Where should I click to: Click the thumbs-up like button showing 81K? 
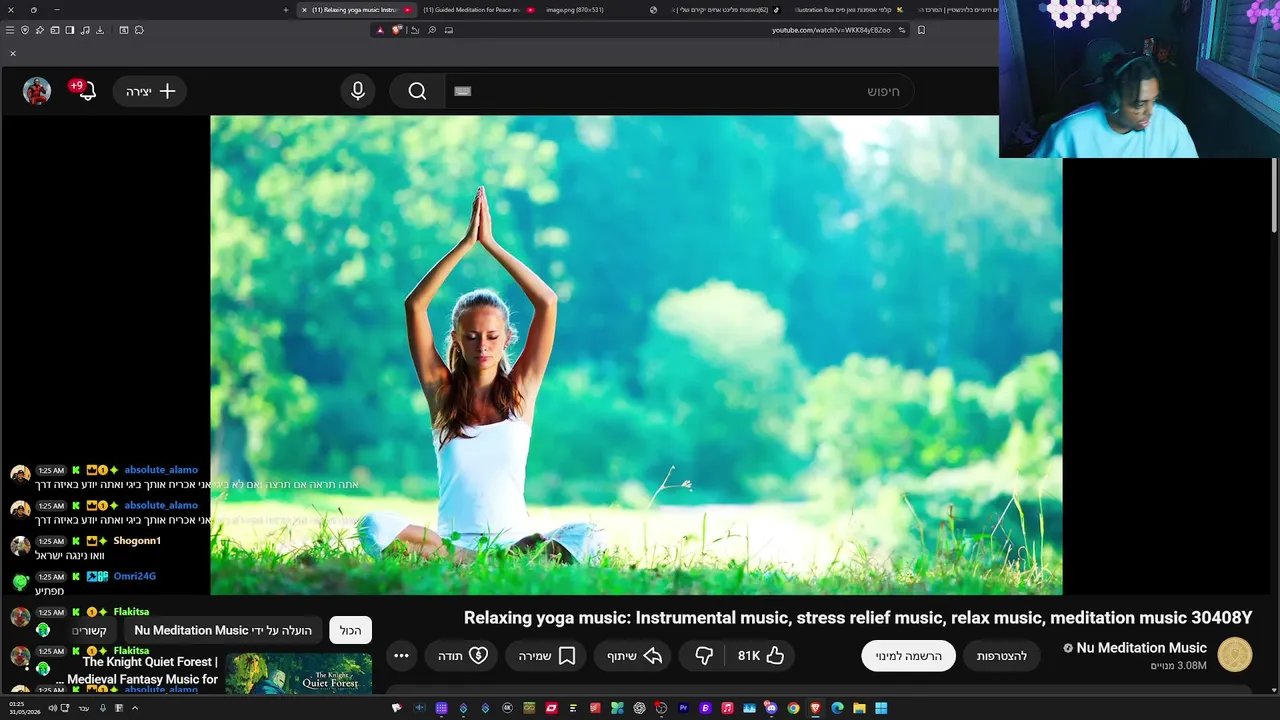click(761, 656)
